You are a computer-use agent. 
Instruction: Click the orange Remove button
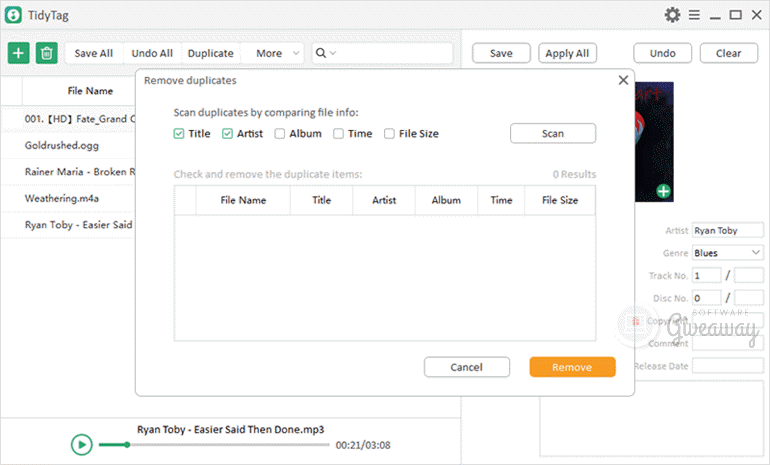(572, 367)
